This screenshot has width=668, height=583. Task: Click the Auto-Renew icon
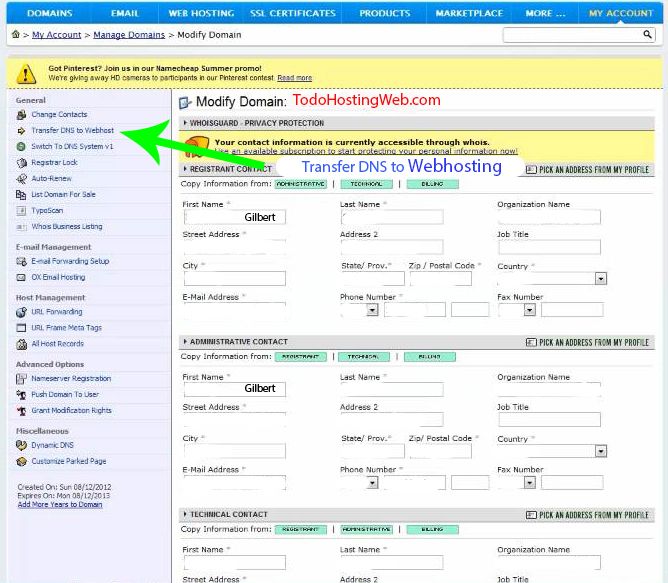pos(21,179)
